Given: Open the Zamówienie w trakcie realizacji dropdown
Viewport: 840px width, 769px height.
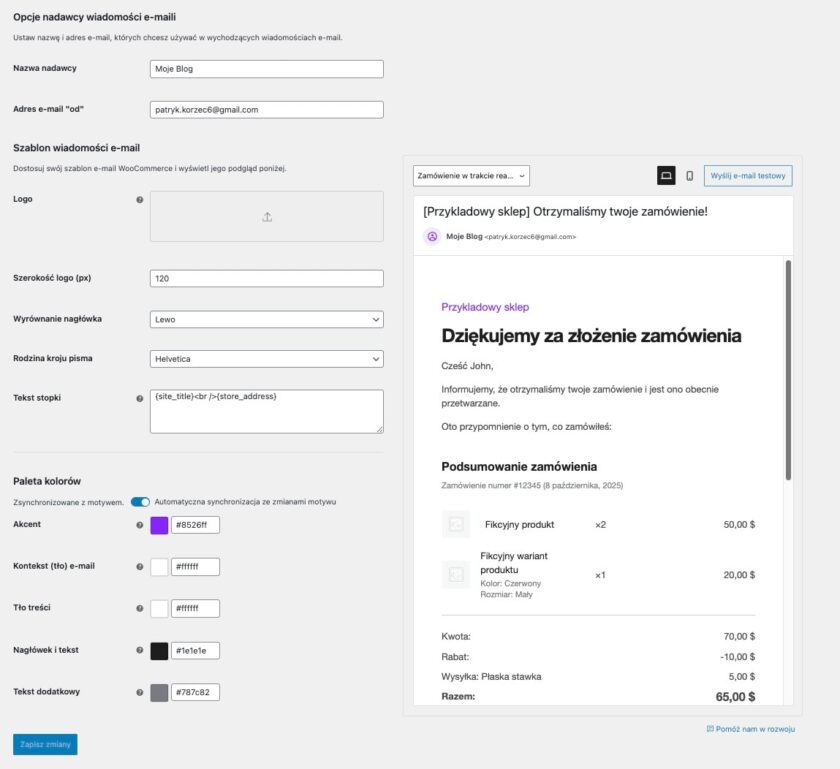Looking at the screenshot, I should (x=472, y=174).
